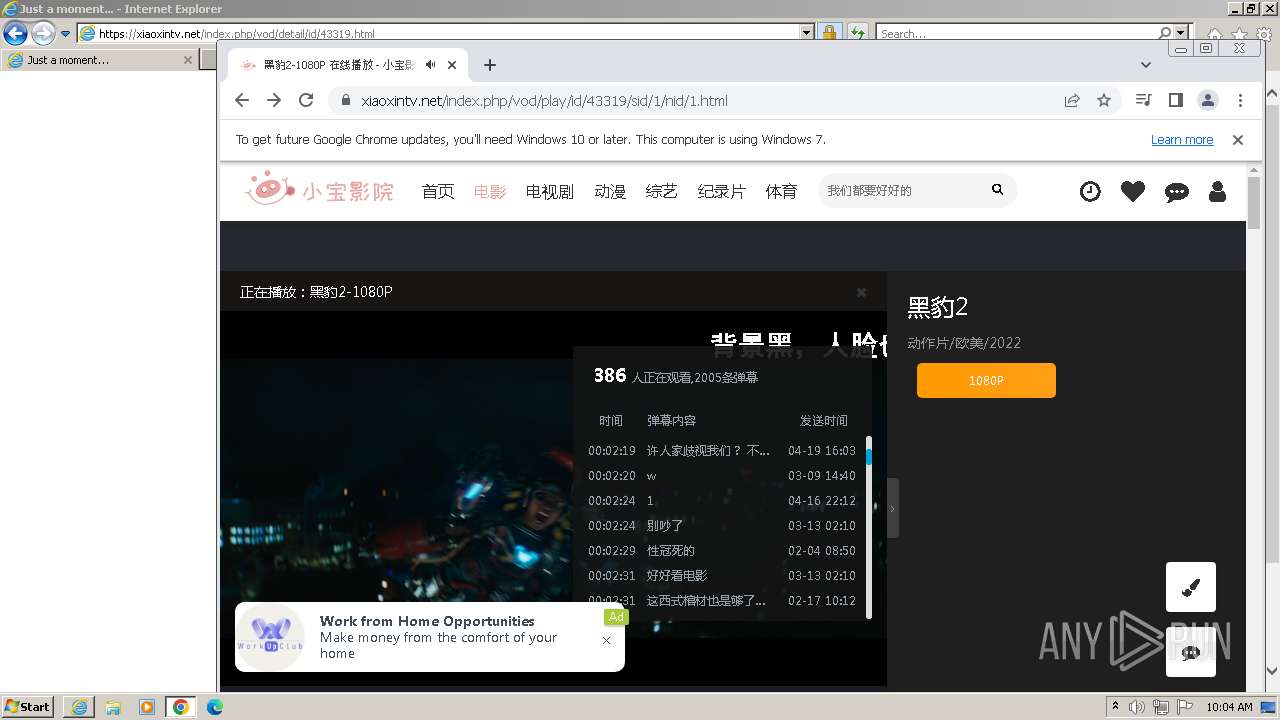Click danmaku row 别吵了
Screen dimensions: 1280x720
[x=722, y=526]
